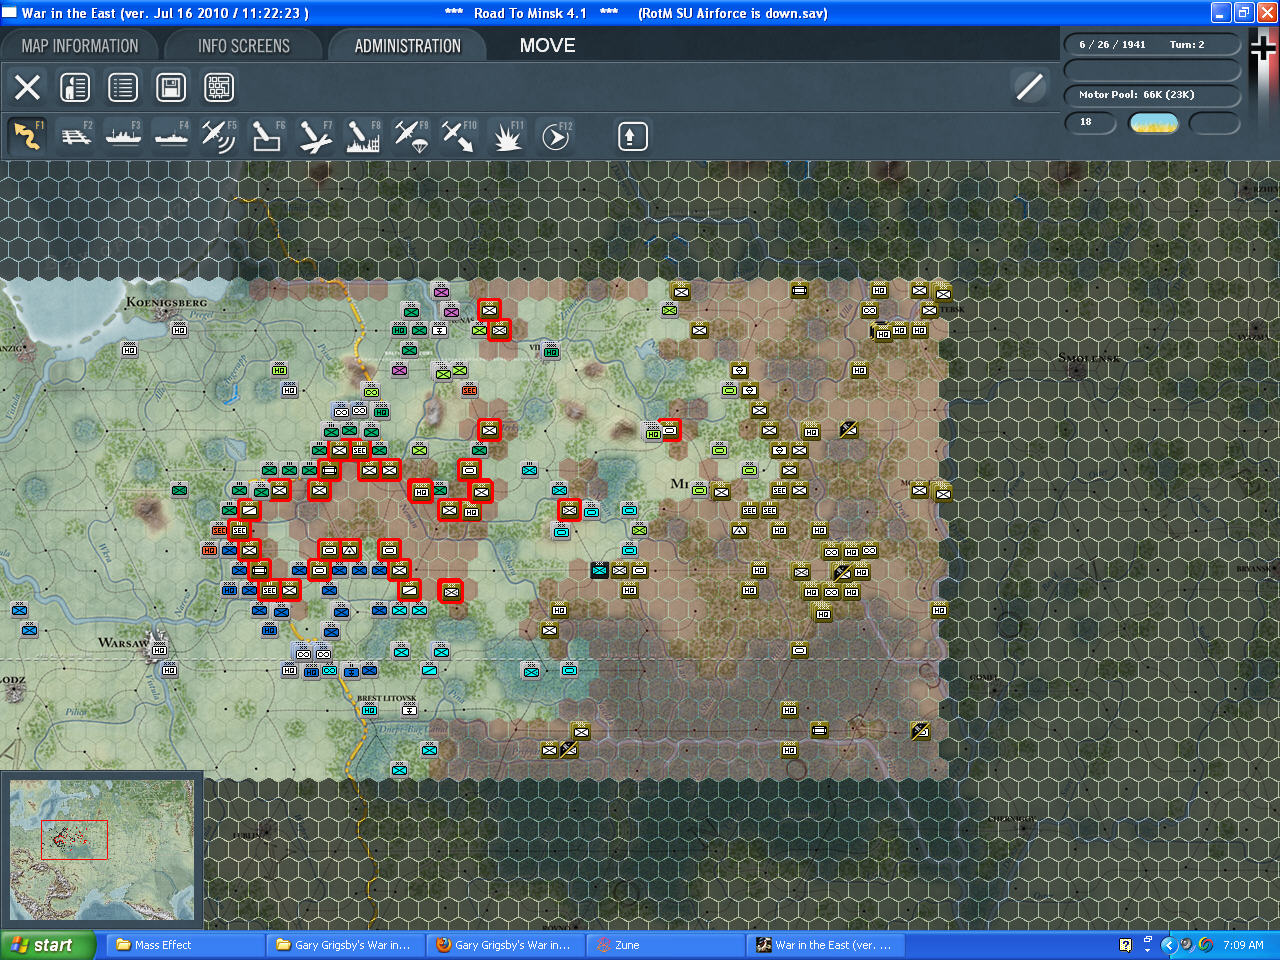
Task: Switch to Mass Effect folder in taskbar
Action: (x=186, y=945)
